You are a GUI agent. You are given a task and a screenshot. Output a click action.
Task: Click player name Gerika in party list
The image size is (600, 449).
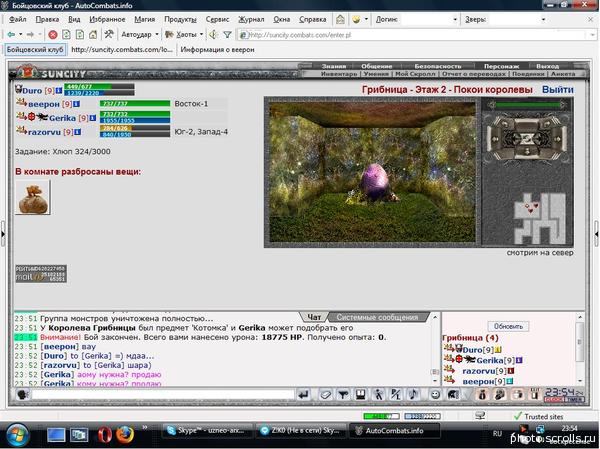[62, 118]
